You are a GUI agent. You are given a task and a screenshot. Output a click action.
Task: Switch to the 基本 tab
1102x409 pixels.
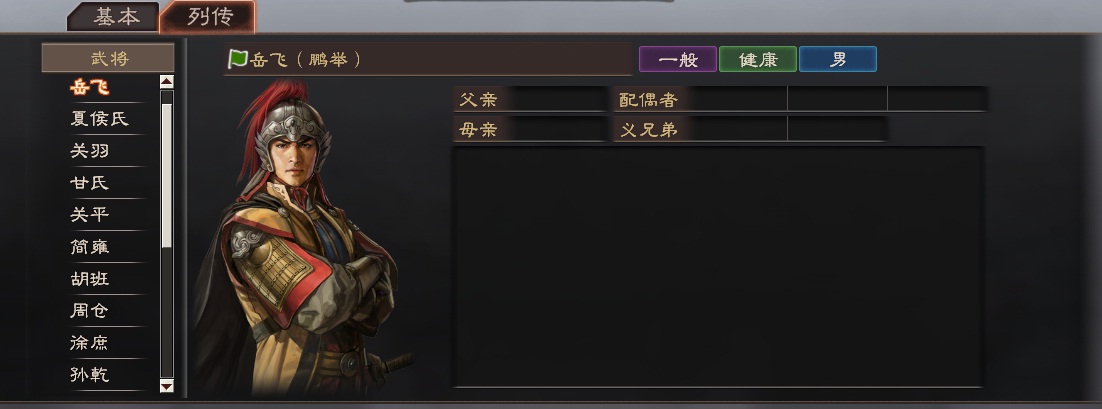click(116, 18)
